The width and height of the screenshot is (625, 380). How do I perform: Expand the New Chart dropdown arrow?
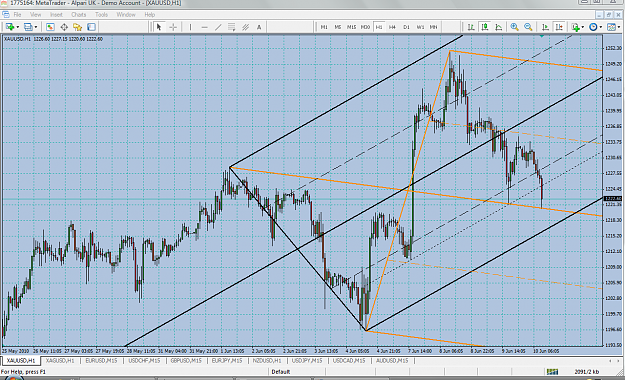[17, 27]
